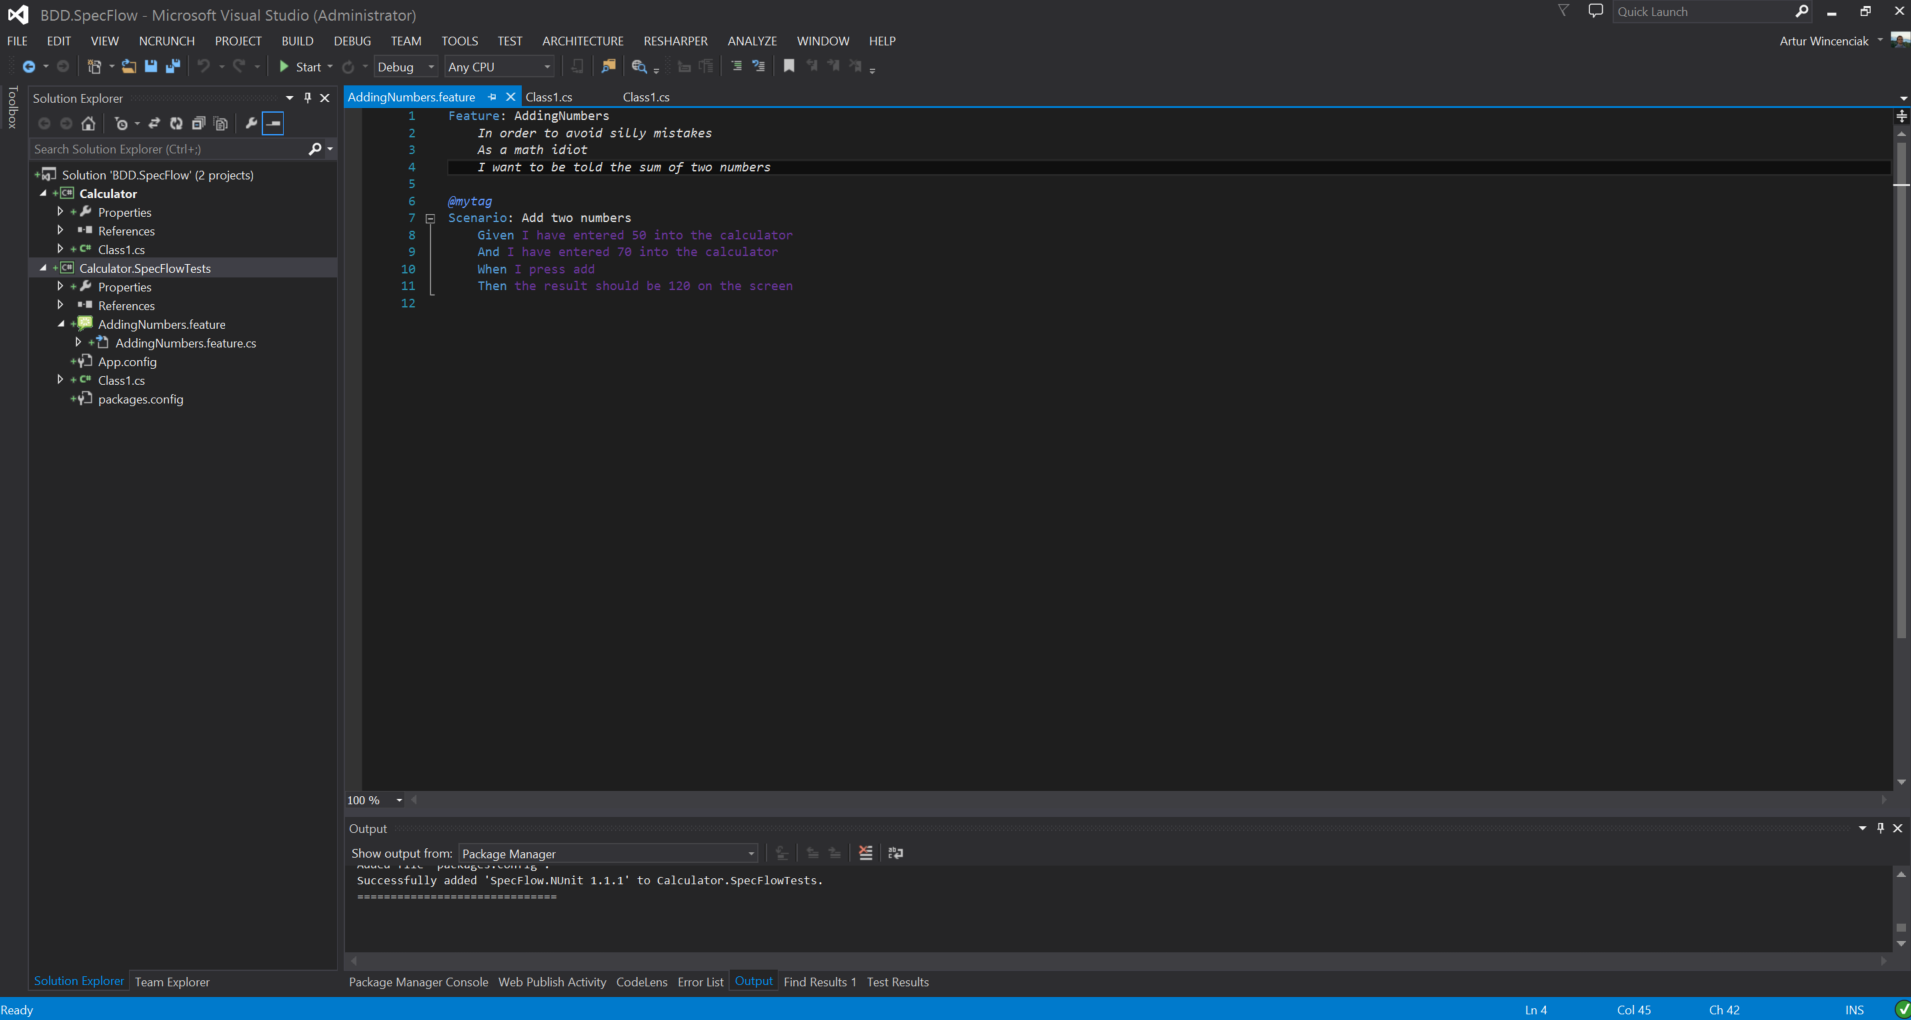The height and width of the screenshot is (1020, 1911).
Task: Switch to the Error List tab
Action: point(700,982)
